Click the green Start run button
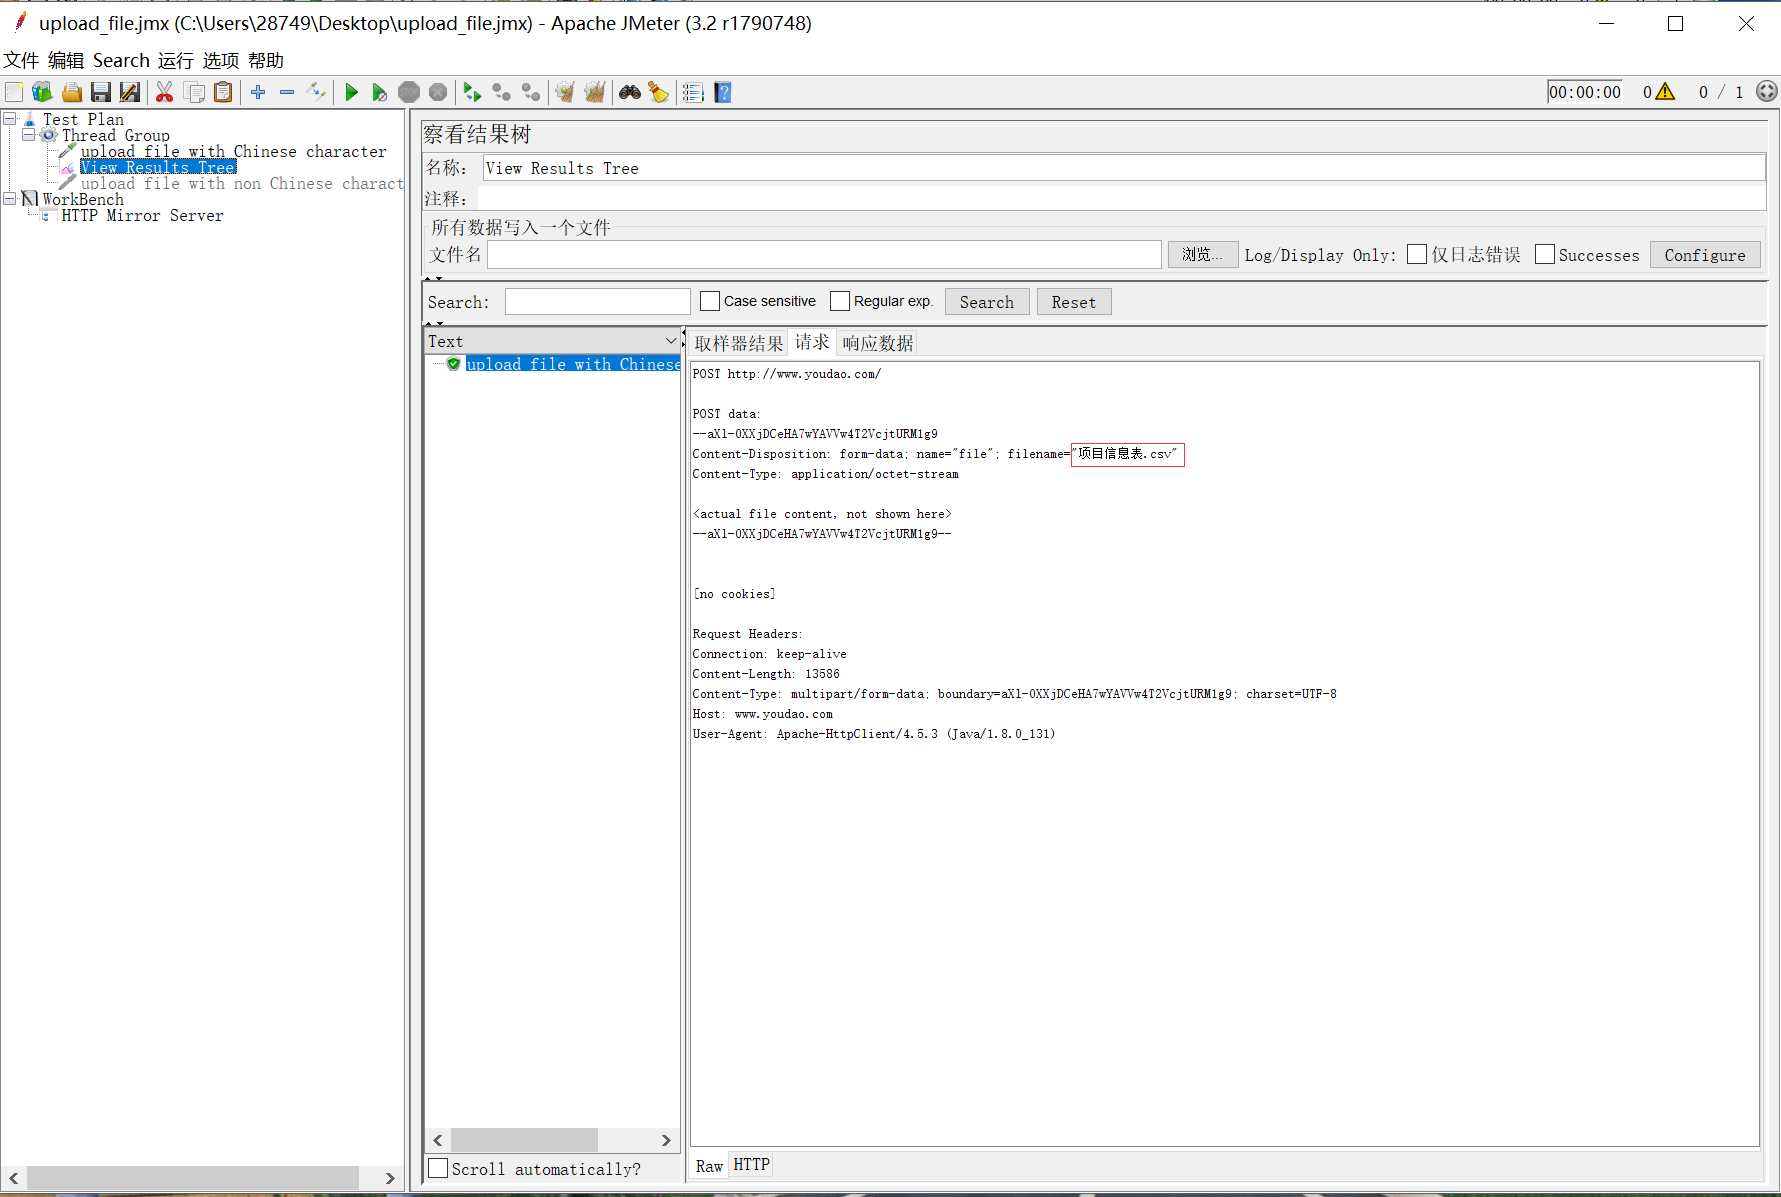1781x1197 pixels. tap(351, 93)
